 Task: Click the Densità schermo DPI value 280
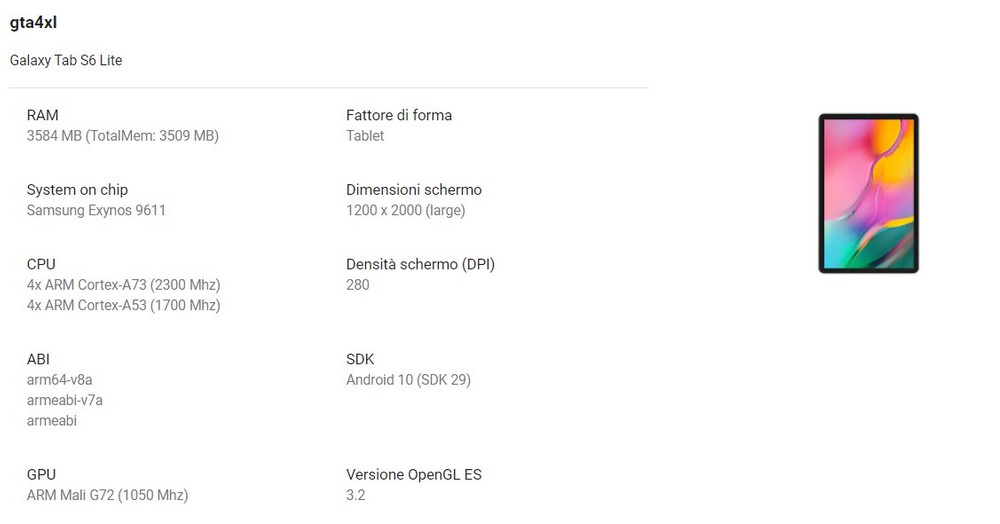[358, 285]
